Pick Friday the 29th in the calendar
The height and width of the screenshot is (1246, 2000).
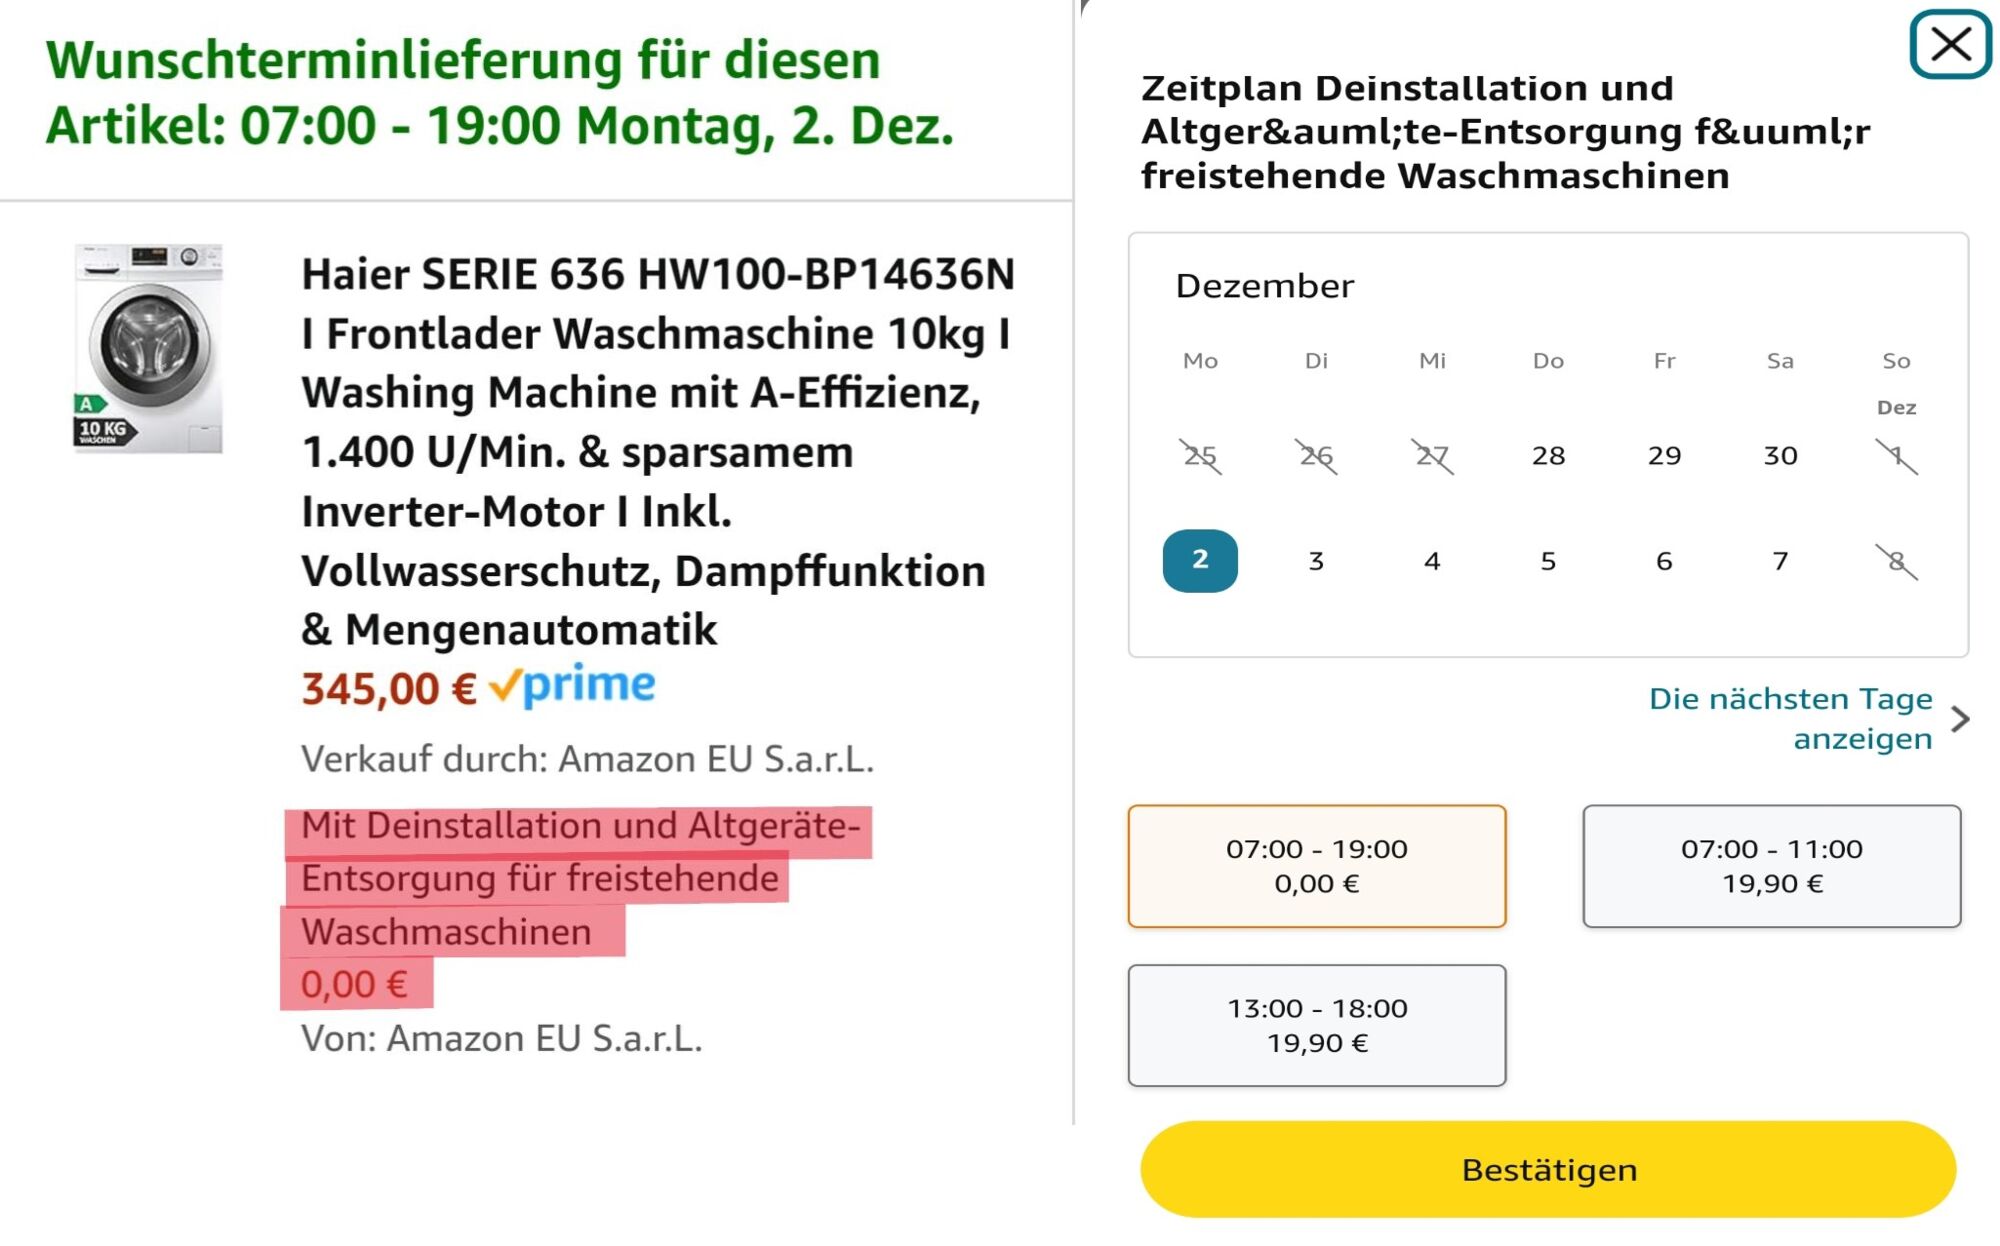click(1664, 456)
